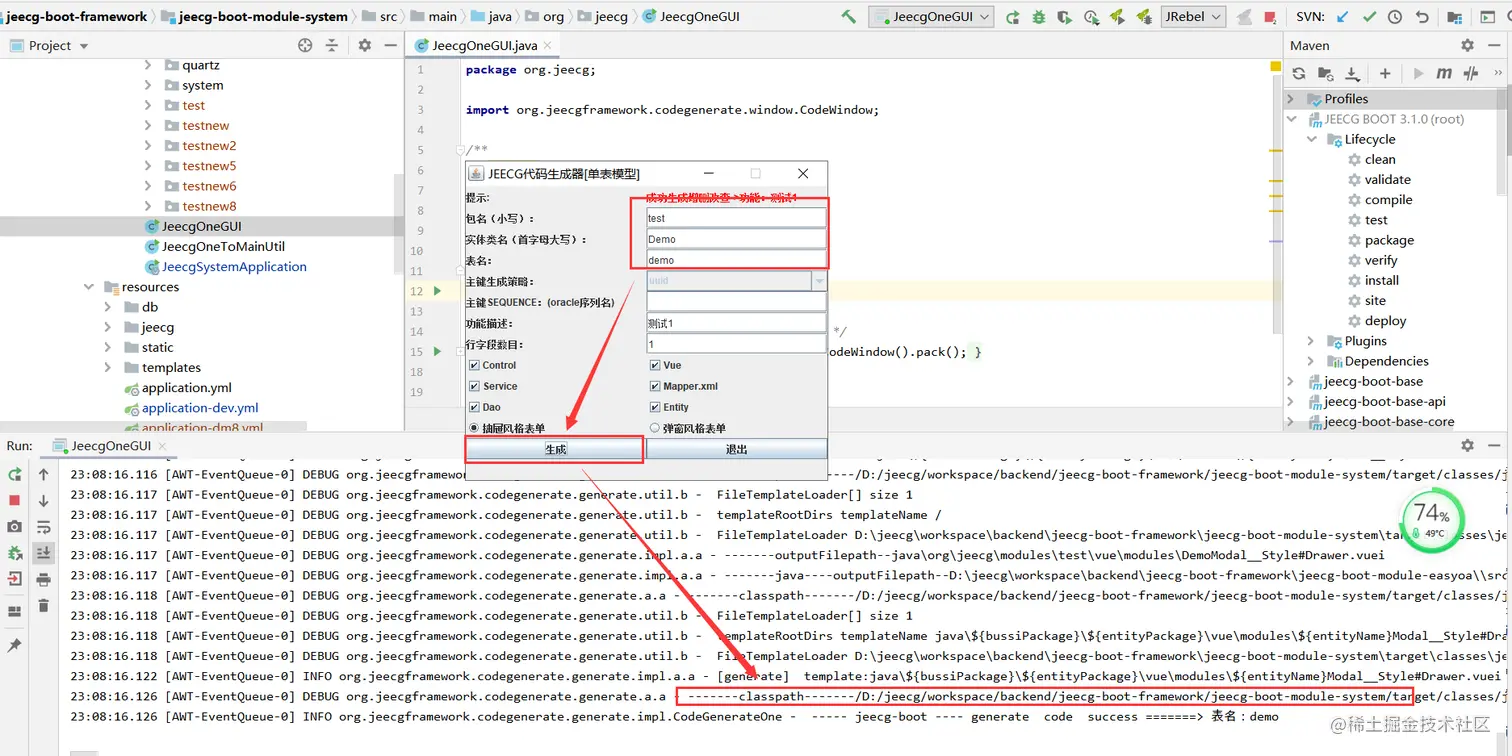Toggle the Entity checkbox
Screen dimensions: 1512x756
(x=656, y=407)
